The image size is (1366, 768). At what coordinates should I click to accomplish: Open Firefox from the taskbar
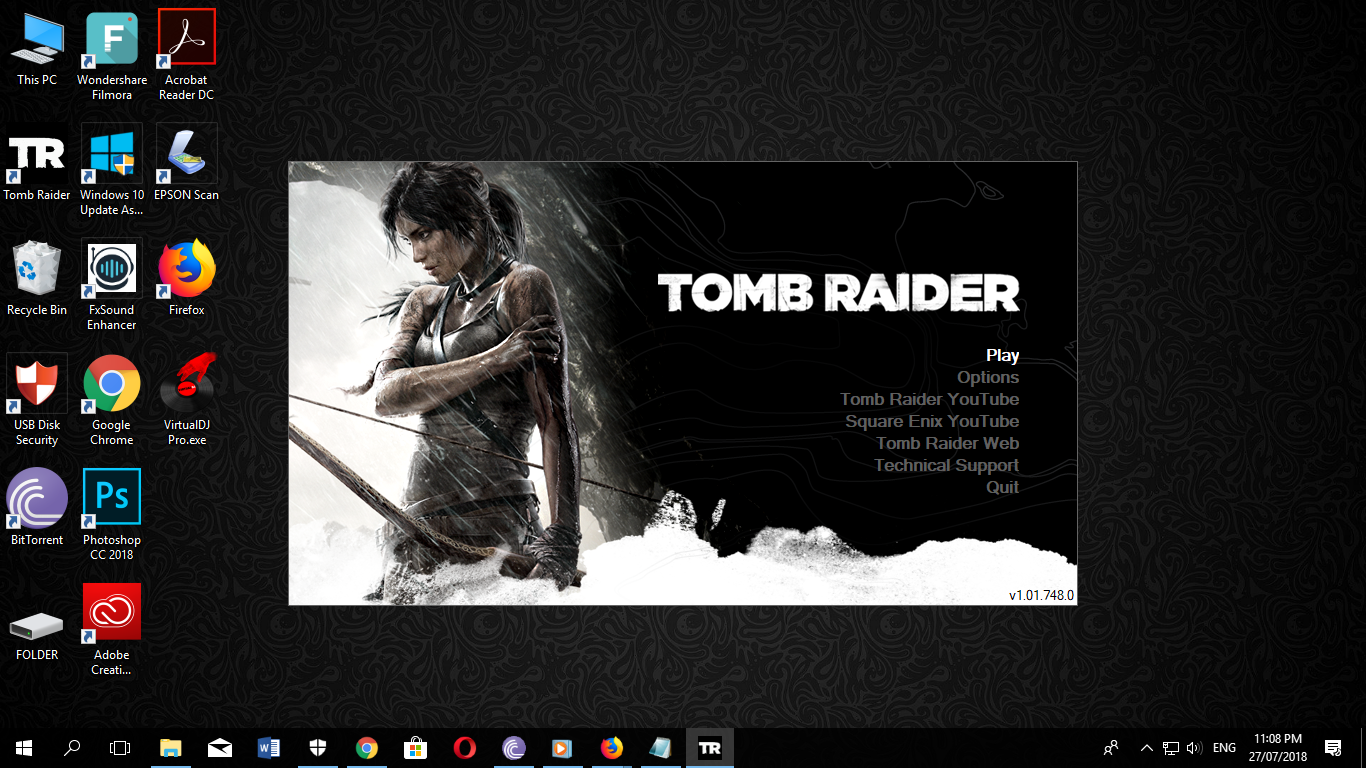(x=612, y=748)
